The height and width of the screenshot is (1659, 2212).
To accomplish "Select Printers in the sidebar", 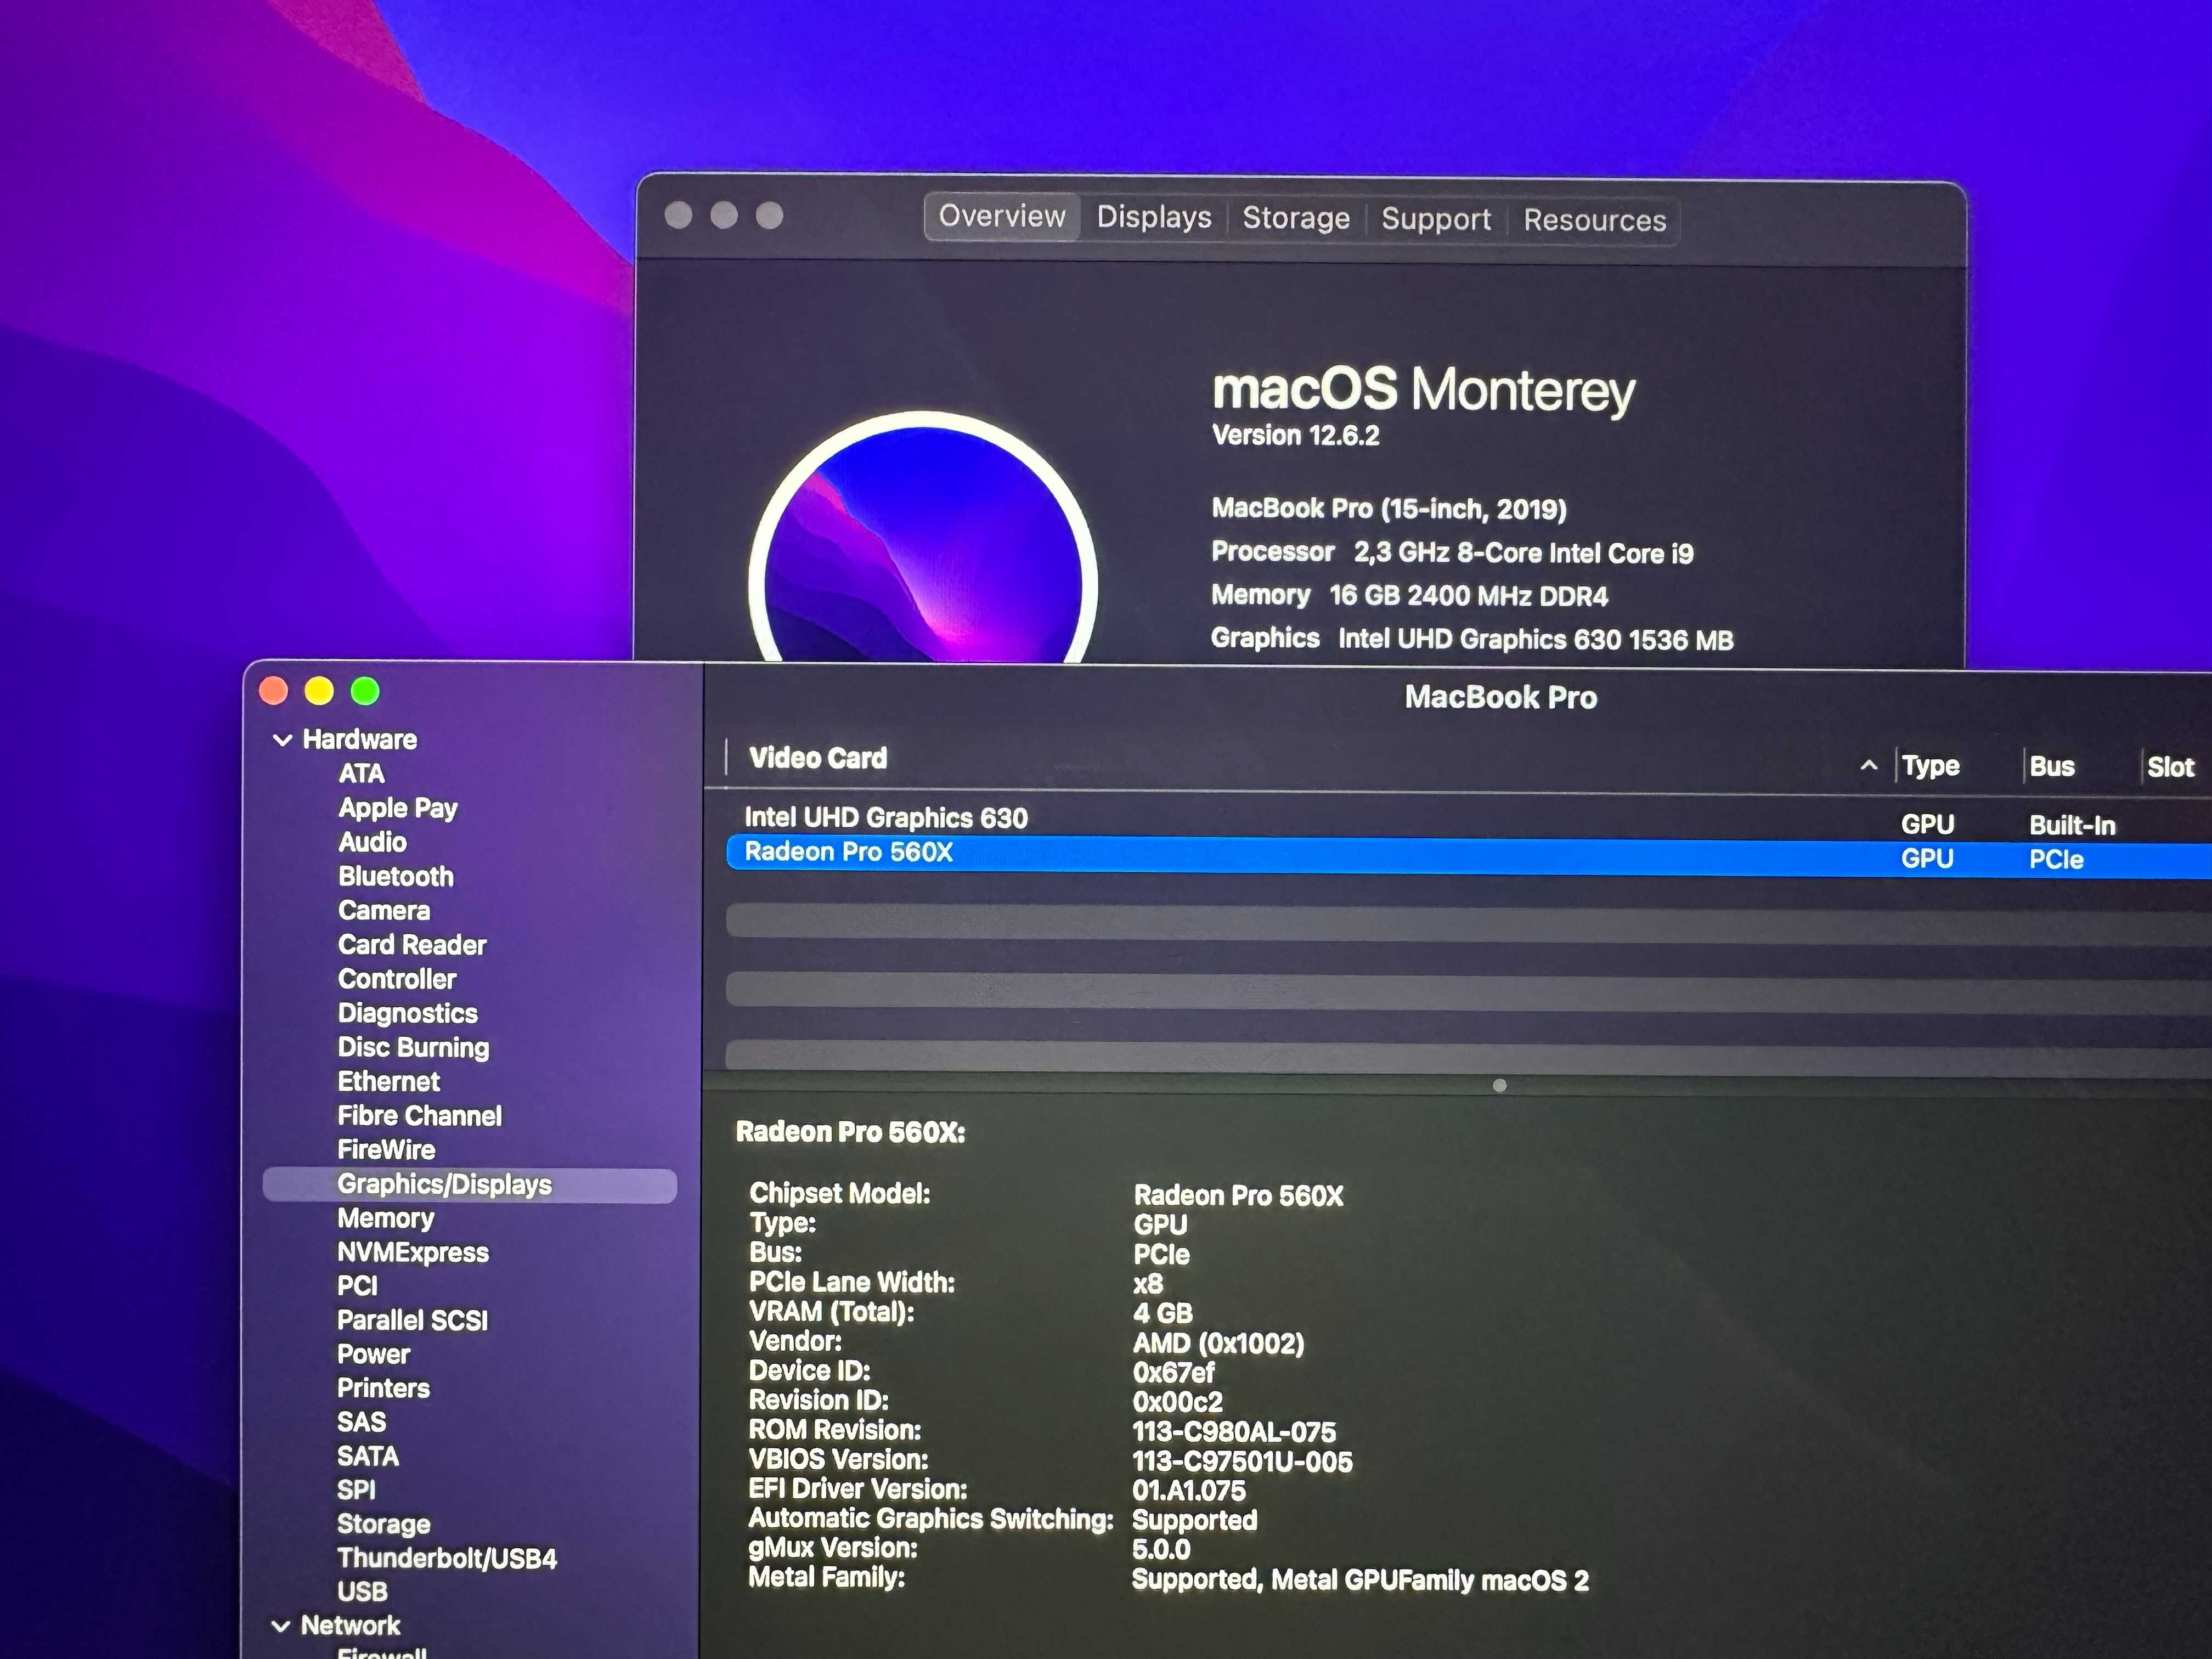I will (x=384, y=1388).
